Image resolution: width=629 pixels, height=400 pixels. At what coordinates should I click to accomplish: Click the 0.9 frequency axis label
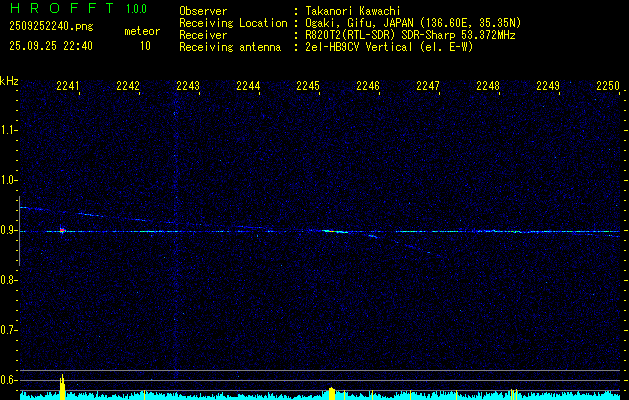(9, 230)
